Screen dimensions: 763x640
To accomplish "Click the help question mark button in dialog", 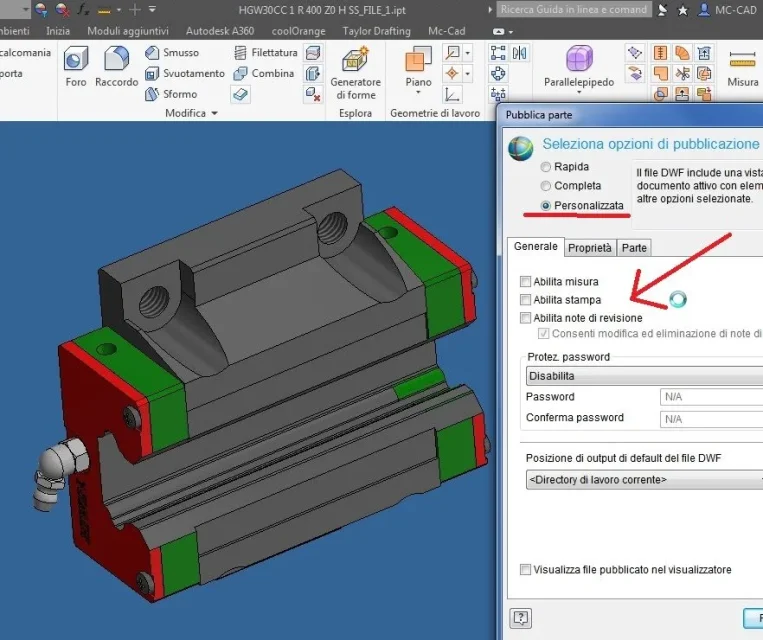I will coord(521,618).
